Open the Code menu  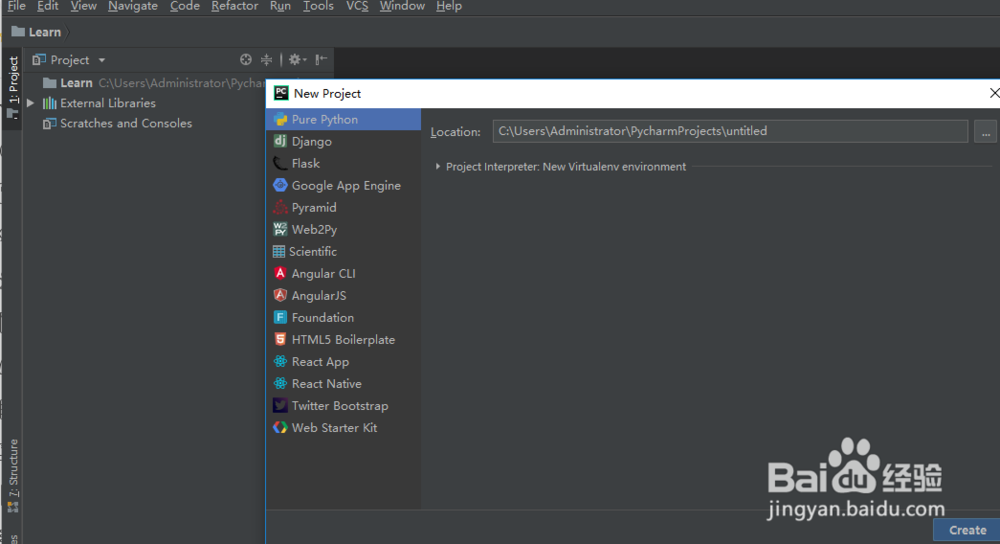(185, 6)
